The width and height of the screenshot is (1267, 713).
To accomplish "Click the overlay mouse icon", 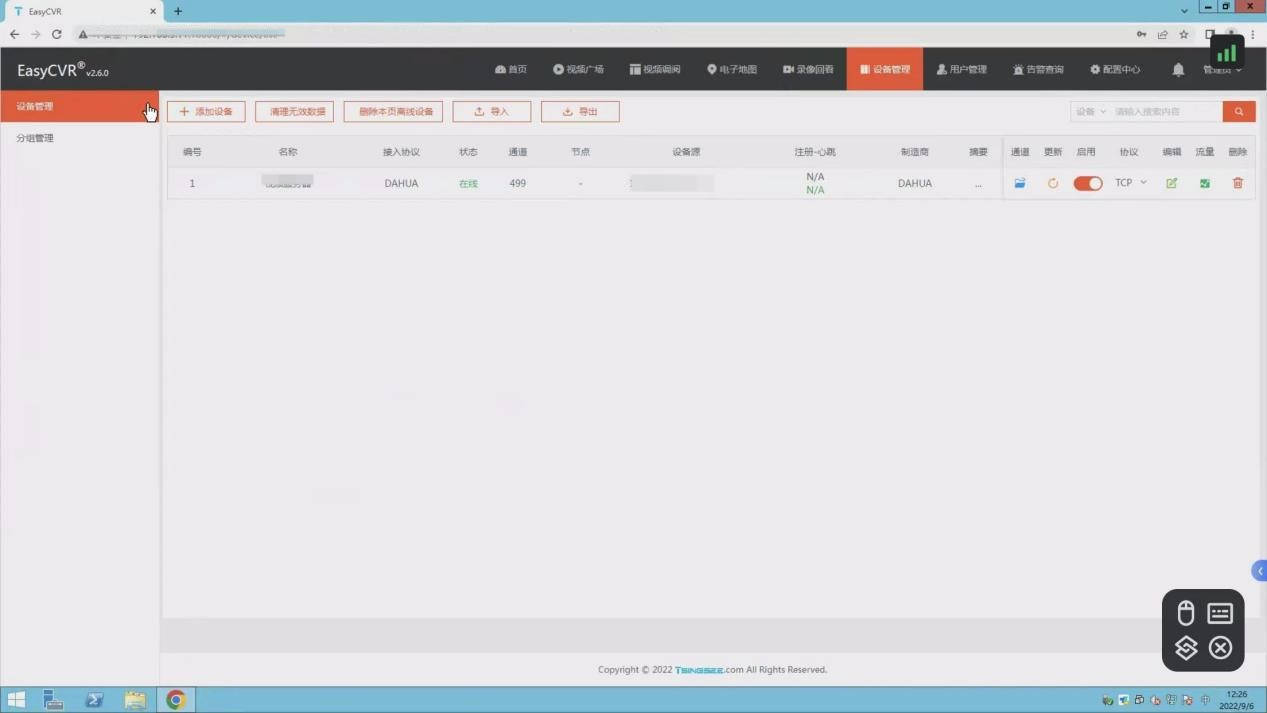I will pyautogui.click(x=1186, y=613).
